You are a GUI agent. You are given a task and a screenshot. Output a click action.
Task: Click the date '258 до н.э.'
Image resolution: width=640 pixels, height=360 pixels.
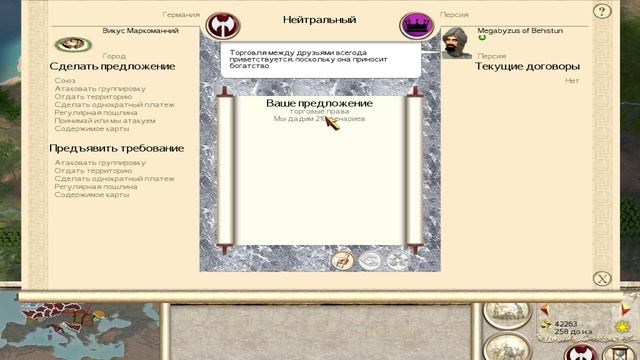coord(573,331)
